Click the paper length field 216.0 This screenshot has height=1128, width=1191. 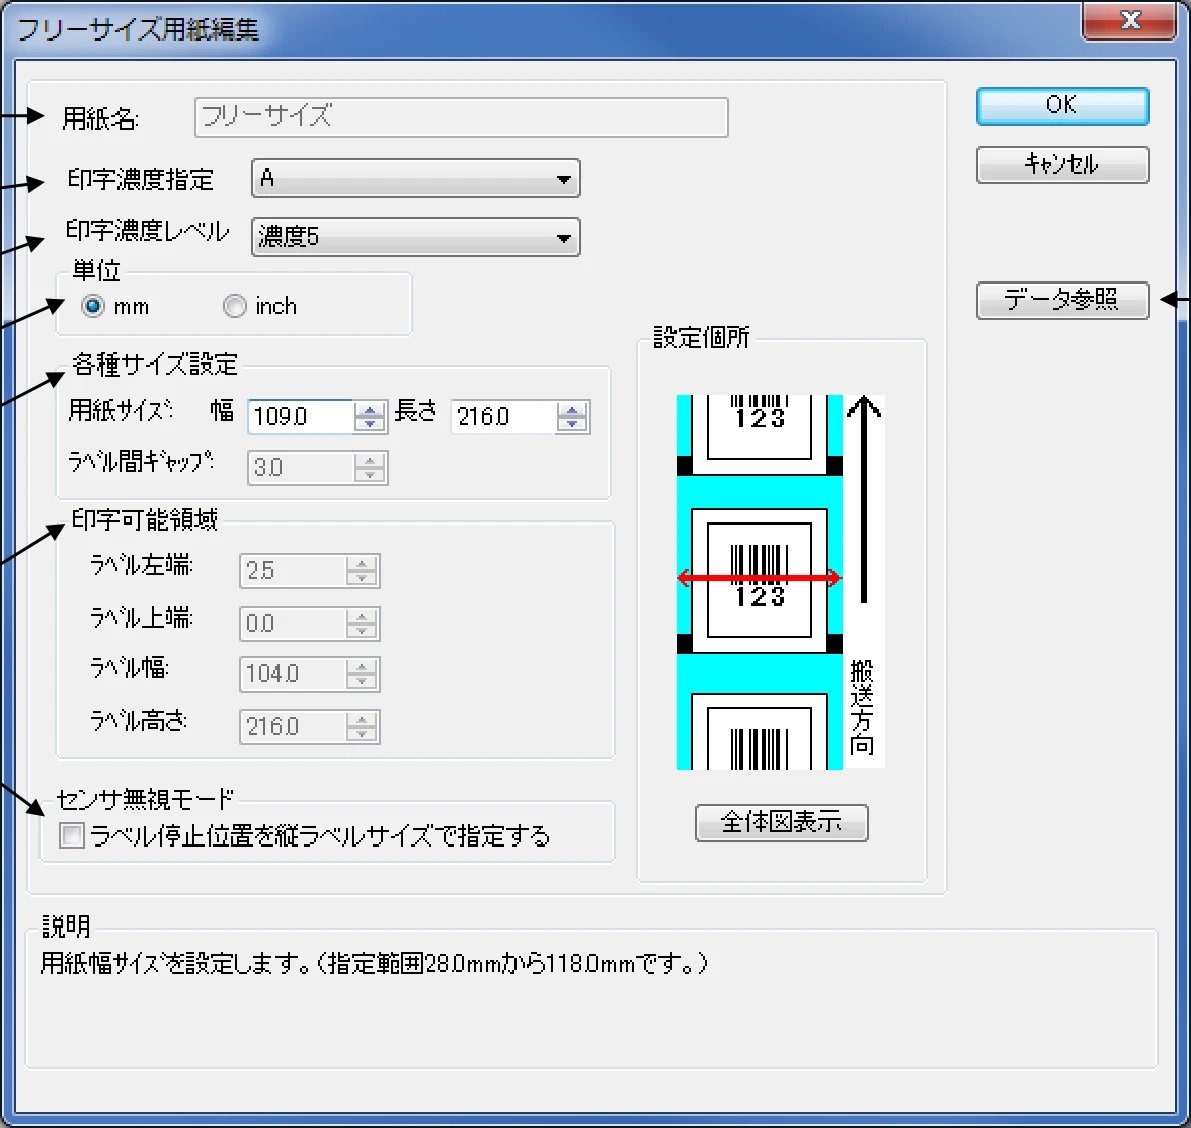tap(504, 416)
